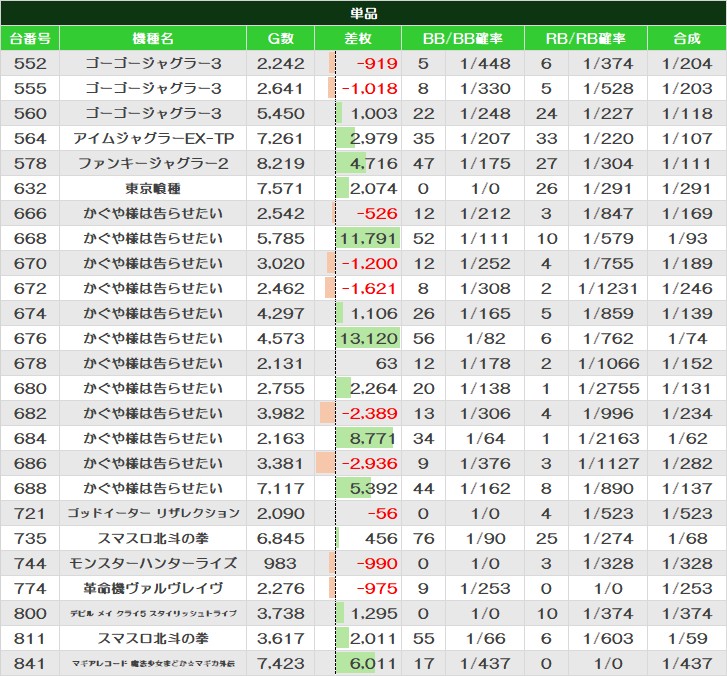Click machine number 688
Image resolution: width=727 pixels, height=676 pixels.
[x=30, y=489]
